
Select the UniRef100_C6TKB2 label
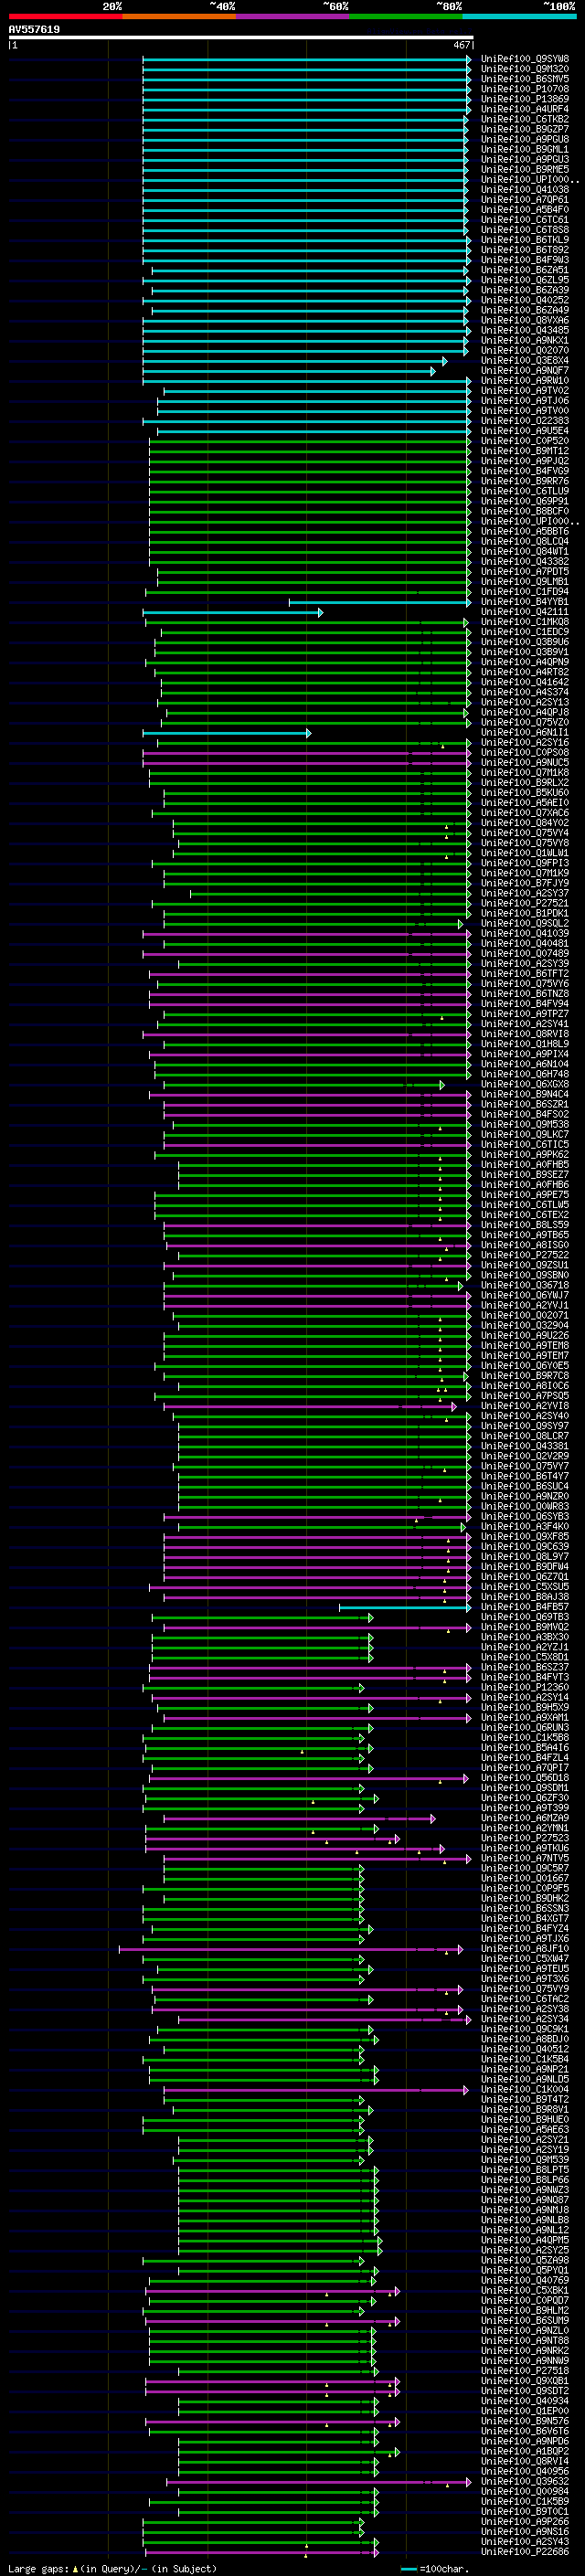coord(525,119)
